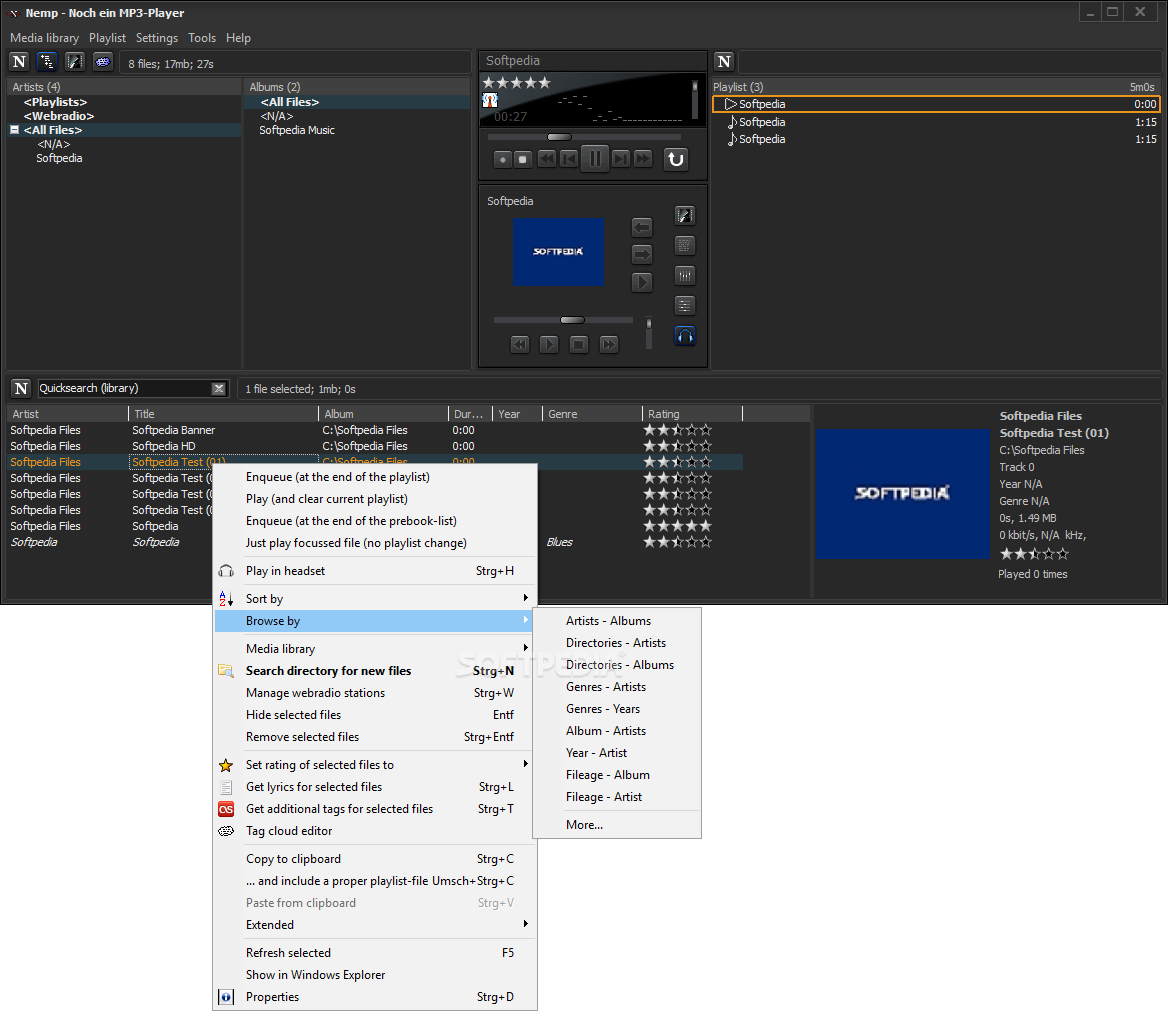Pause the main player
1168x1011 pixels.
coord(594,159)
